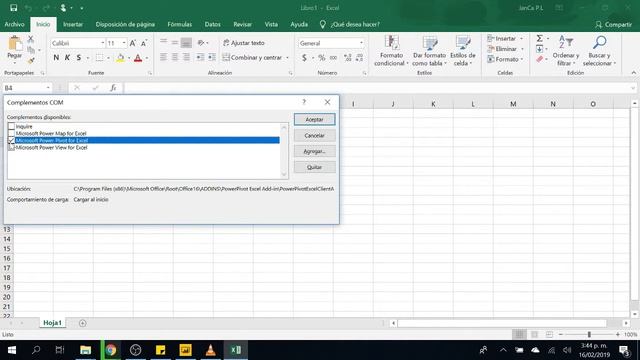The width and height of the screenshot is (640, 360).
Task: Uncheck Microsoft Power Pivot for Excel checkbox
Action: tap(11, 140)
